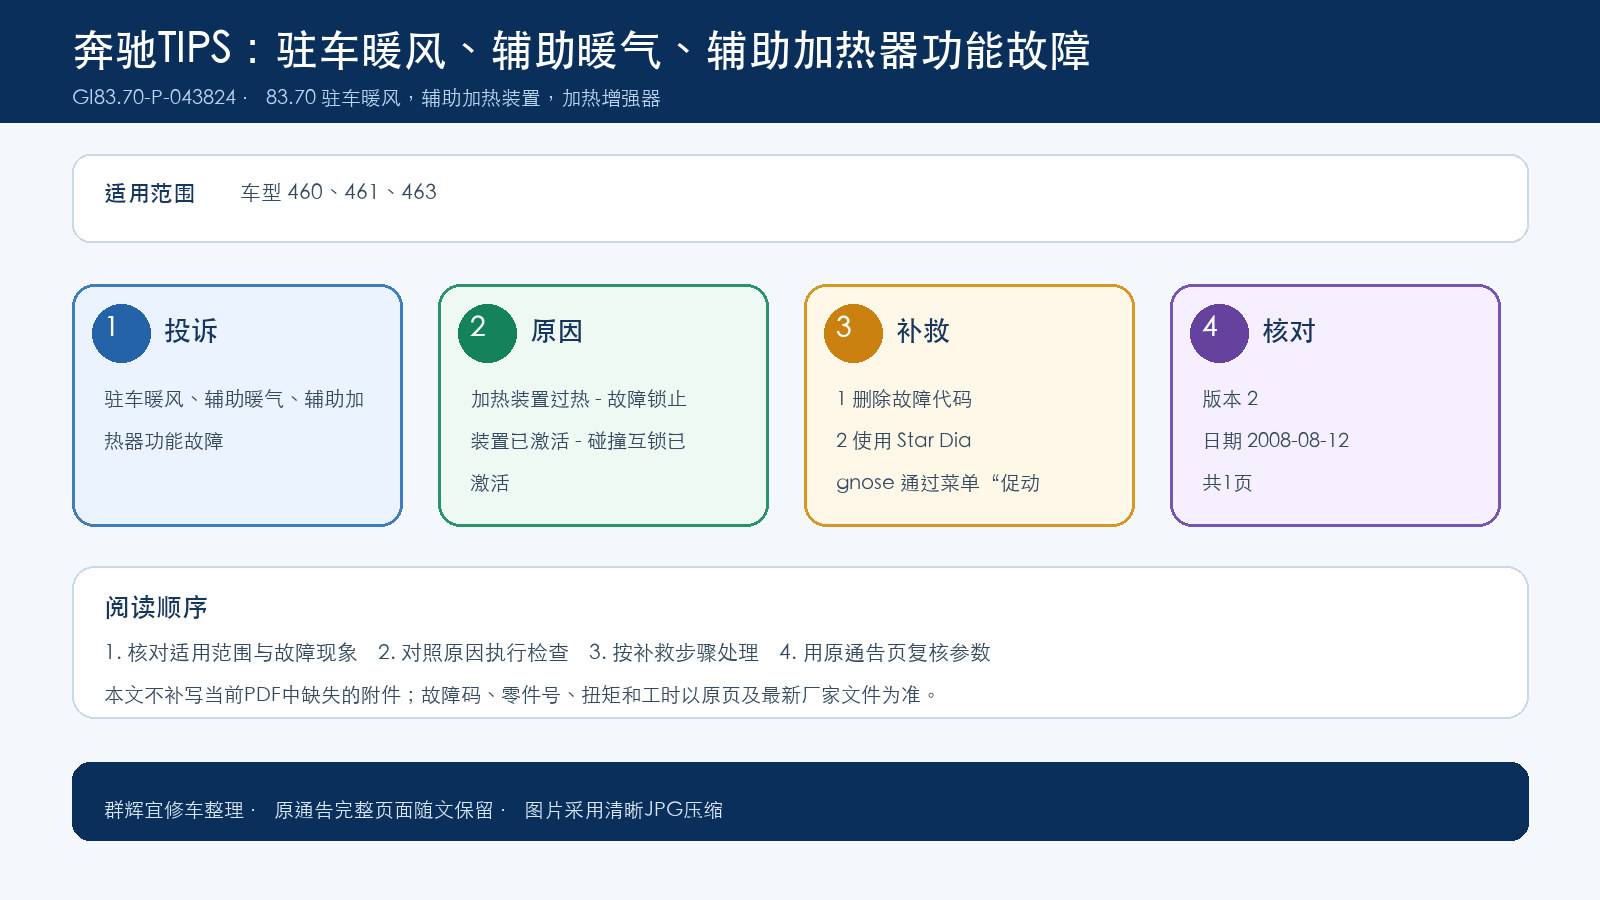Image resolution: width=1600 pixels, height=900 pixels.
Task: Click remedy line 1 删除故障代码
Action: point(904,399)
